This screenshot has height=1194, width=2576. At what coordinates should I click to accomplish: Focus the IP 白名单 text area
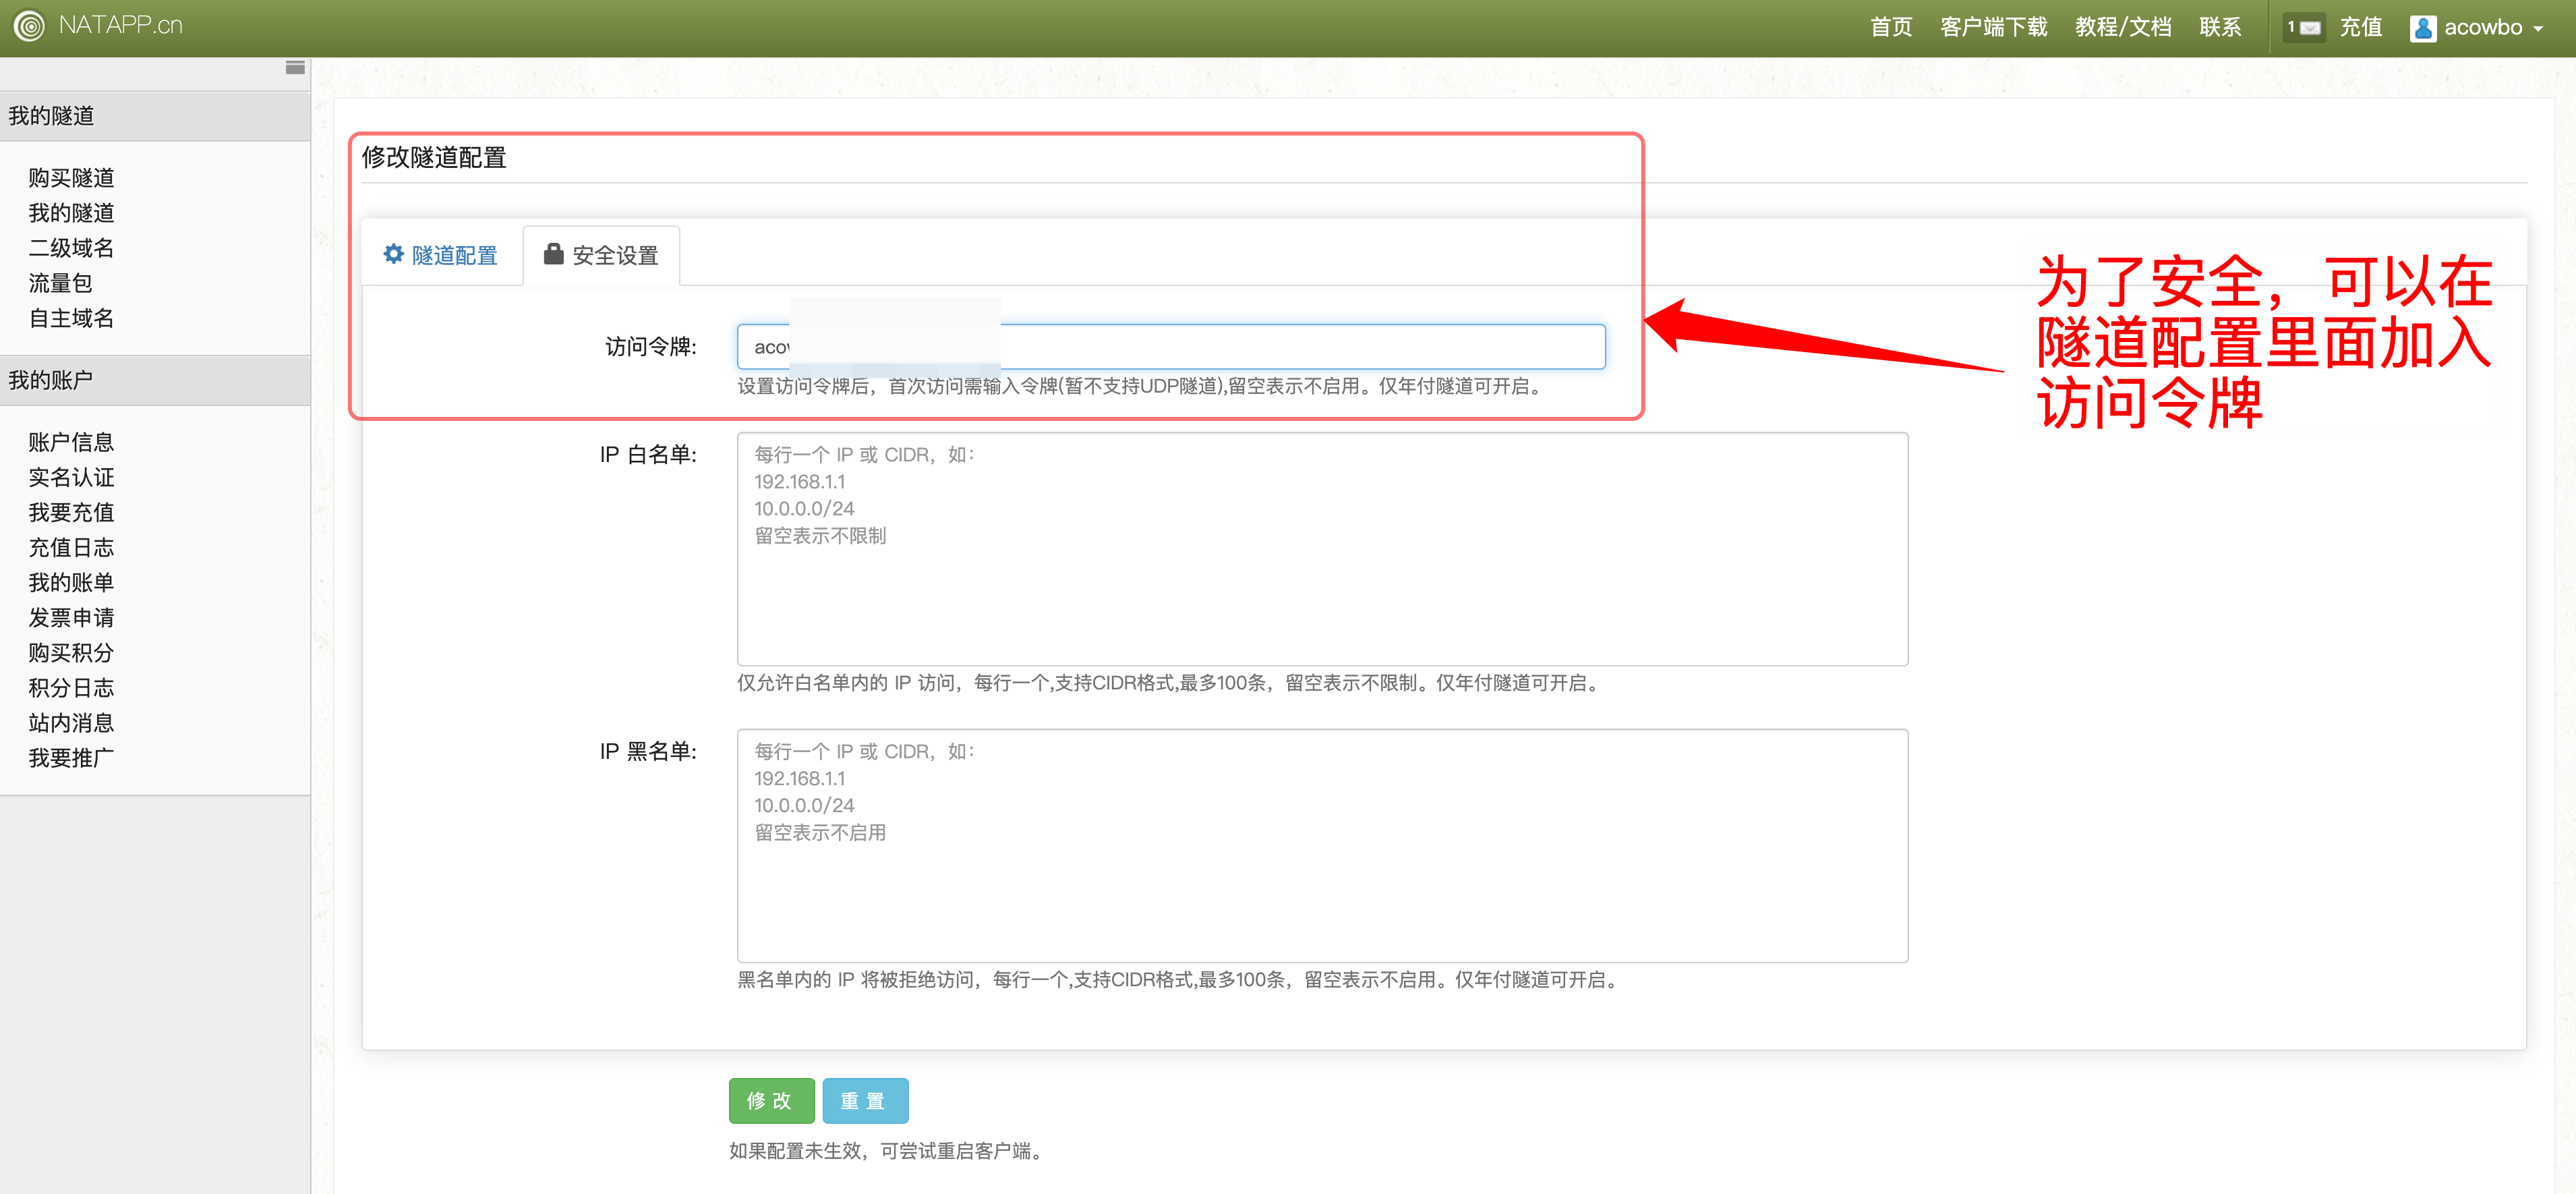coord(1322,549)
